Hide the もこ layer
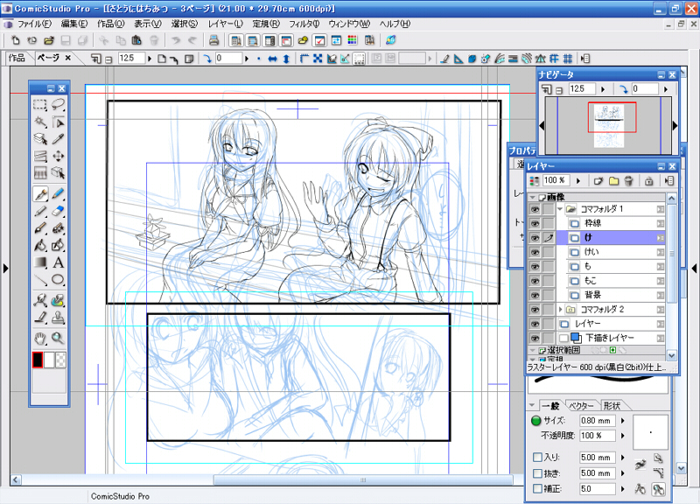Viewport: 700px width, 504px height. 534,281
